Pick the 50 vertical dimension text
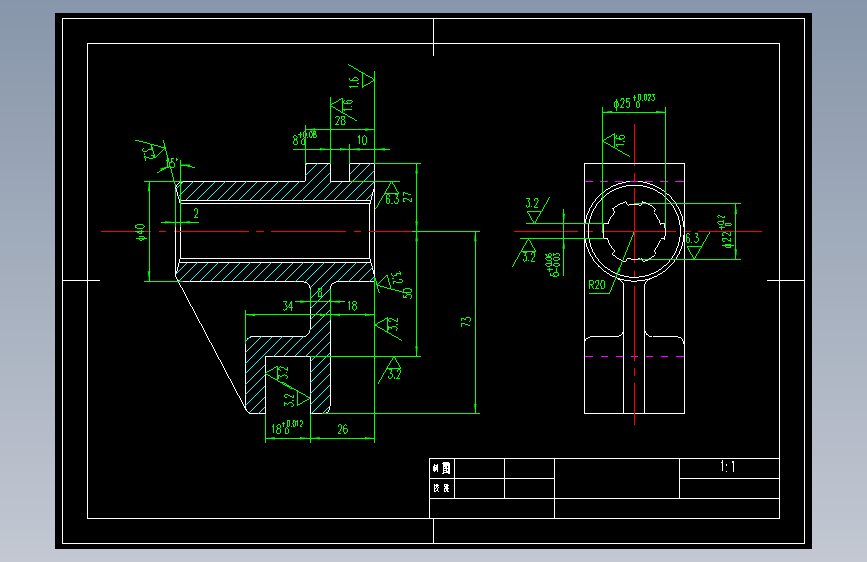The image size is (867, 562). click(x=408, y=293)
